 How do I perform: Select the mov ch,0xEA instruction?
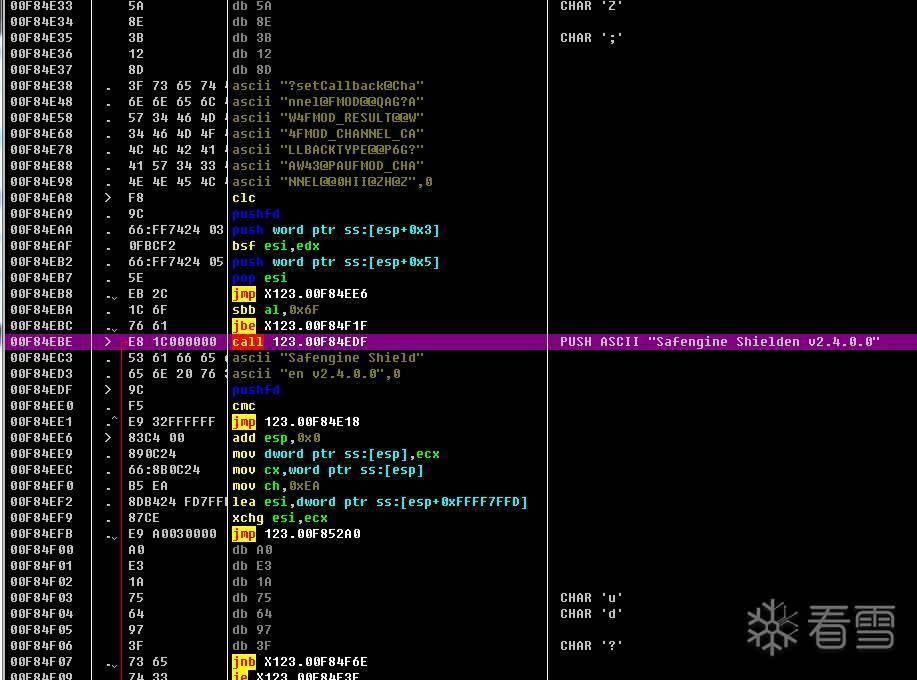[x=276, y=486]
